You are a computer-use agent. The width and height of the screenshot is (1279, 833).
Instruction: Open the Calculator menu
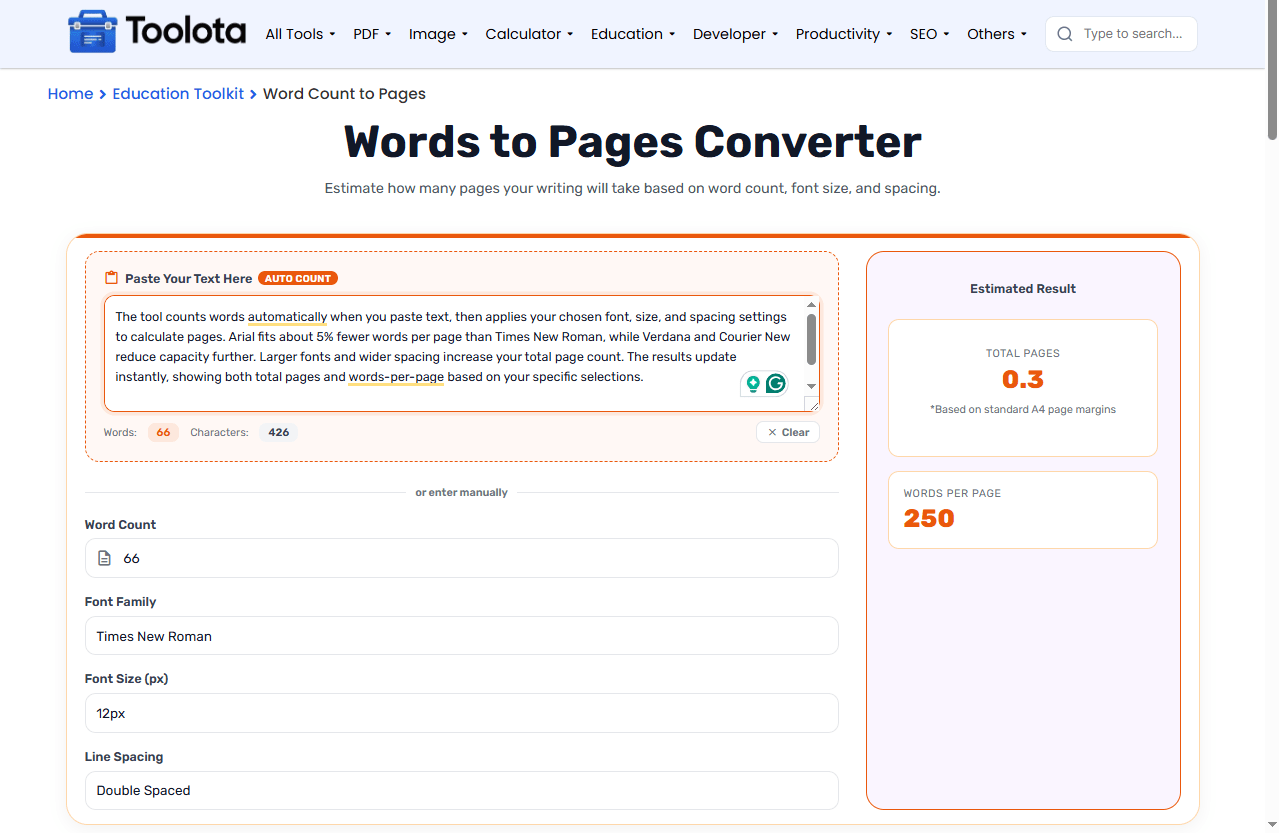[x=529, y=34]
